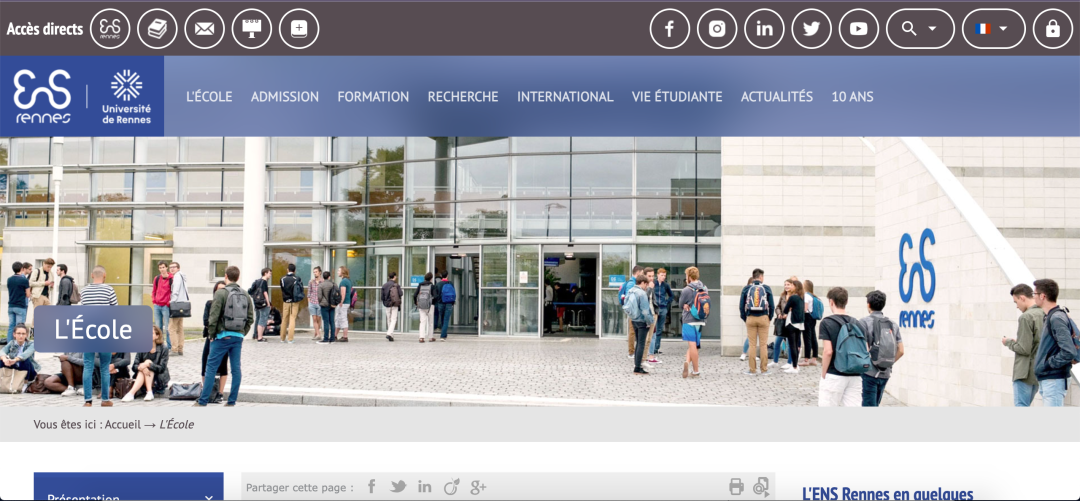The image size is (1080, 501).
Task: Share page on Twitter in share bar
Action: tap(398, 487)
